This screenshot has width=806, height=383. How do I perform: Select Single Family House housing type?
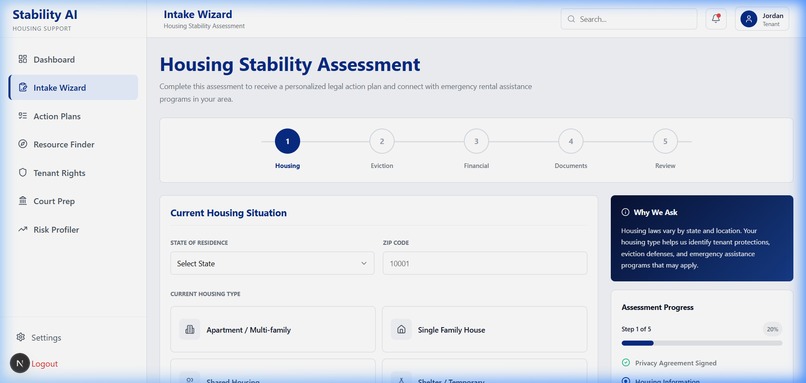pos(484,330)
